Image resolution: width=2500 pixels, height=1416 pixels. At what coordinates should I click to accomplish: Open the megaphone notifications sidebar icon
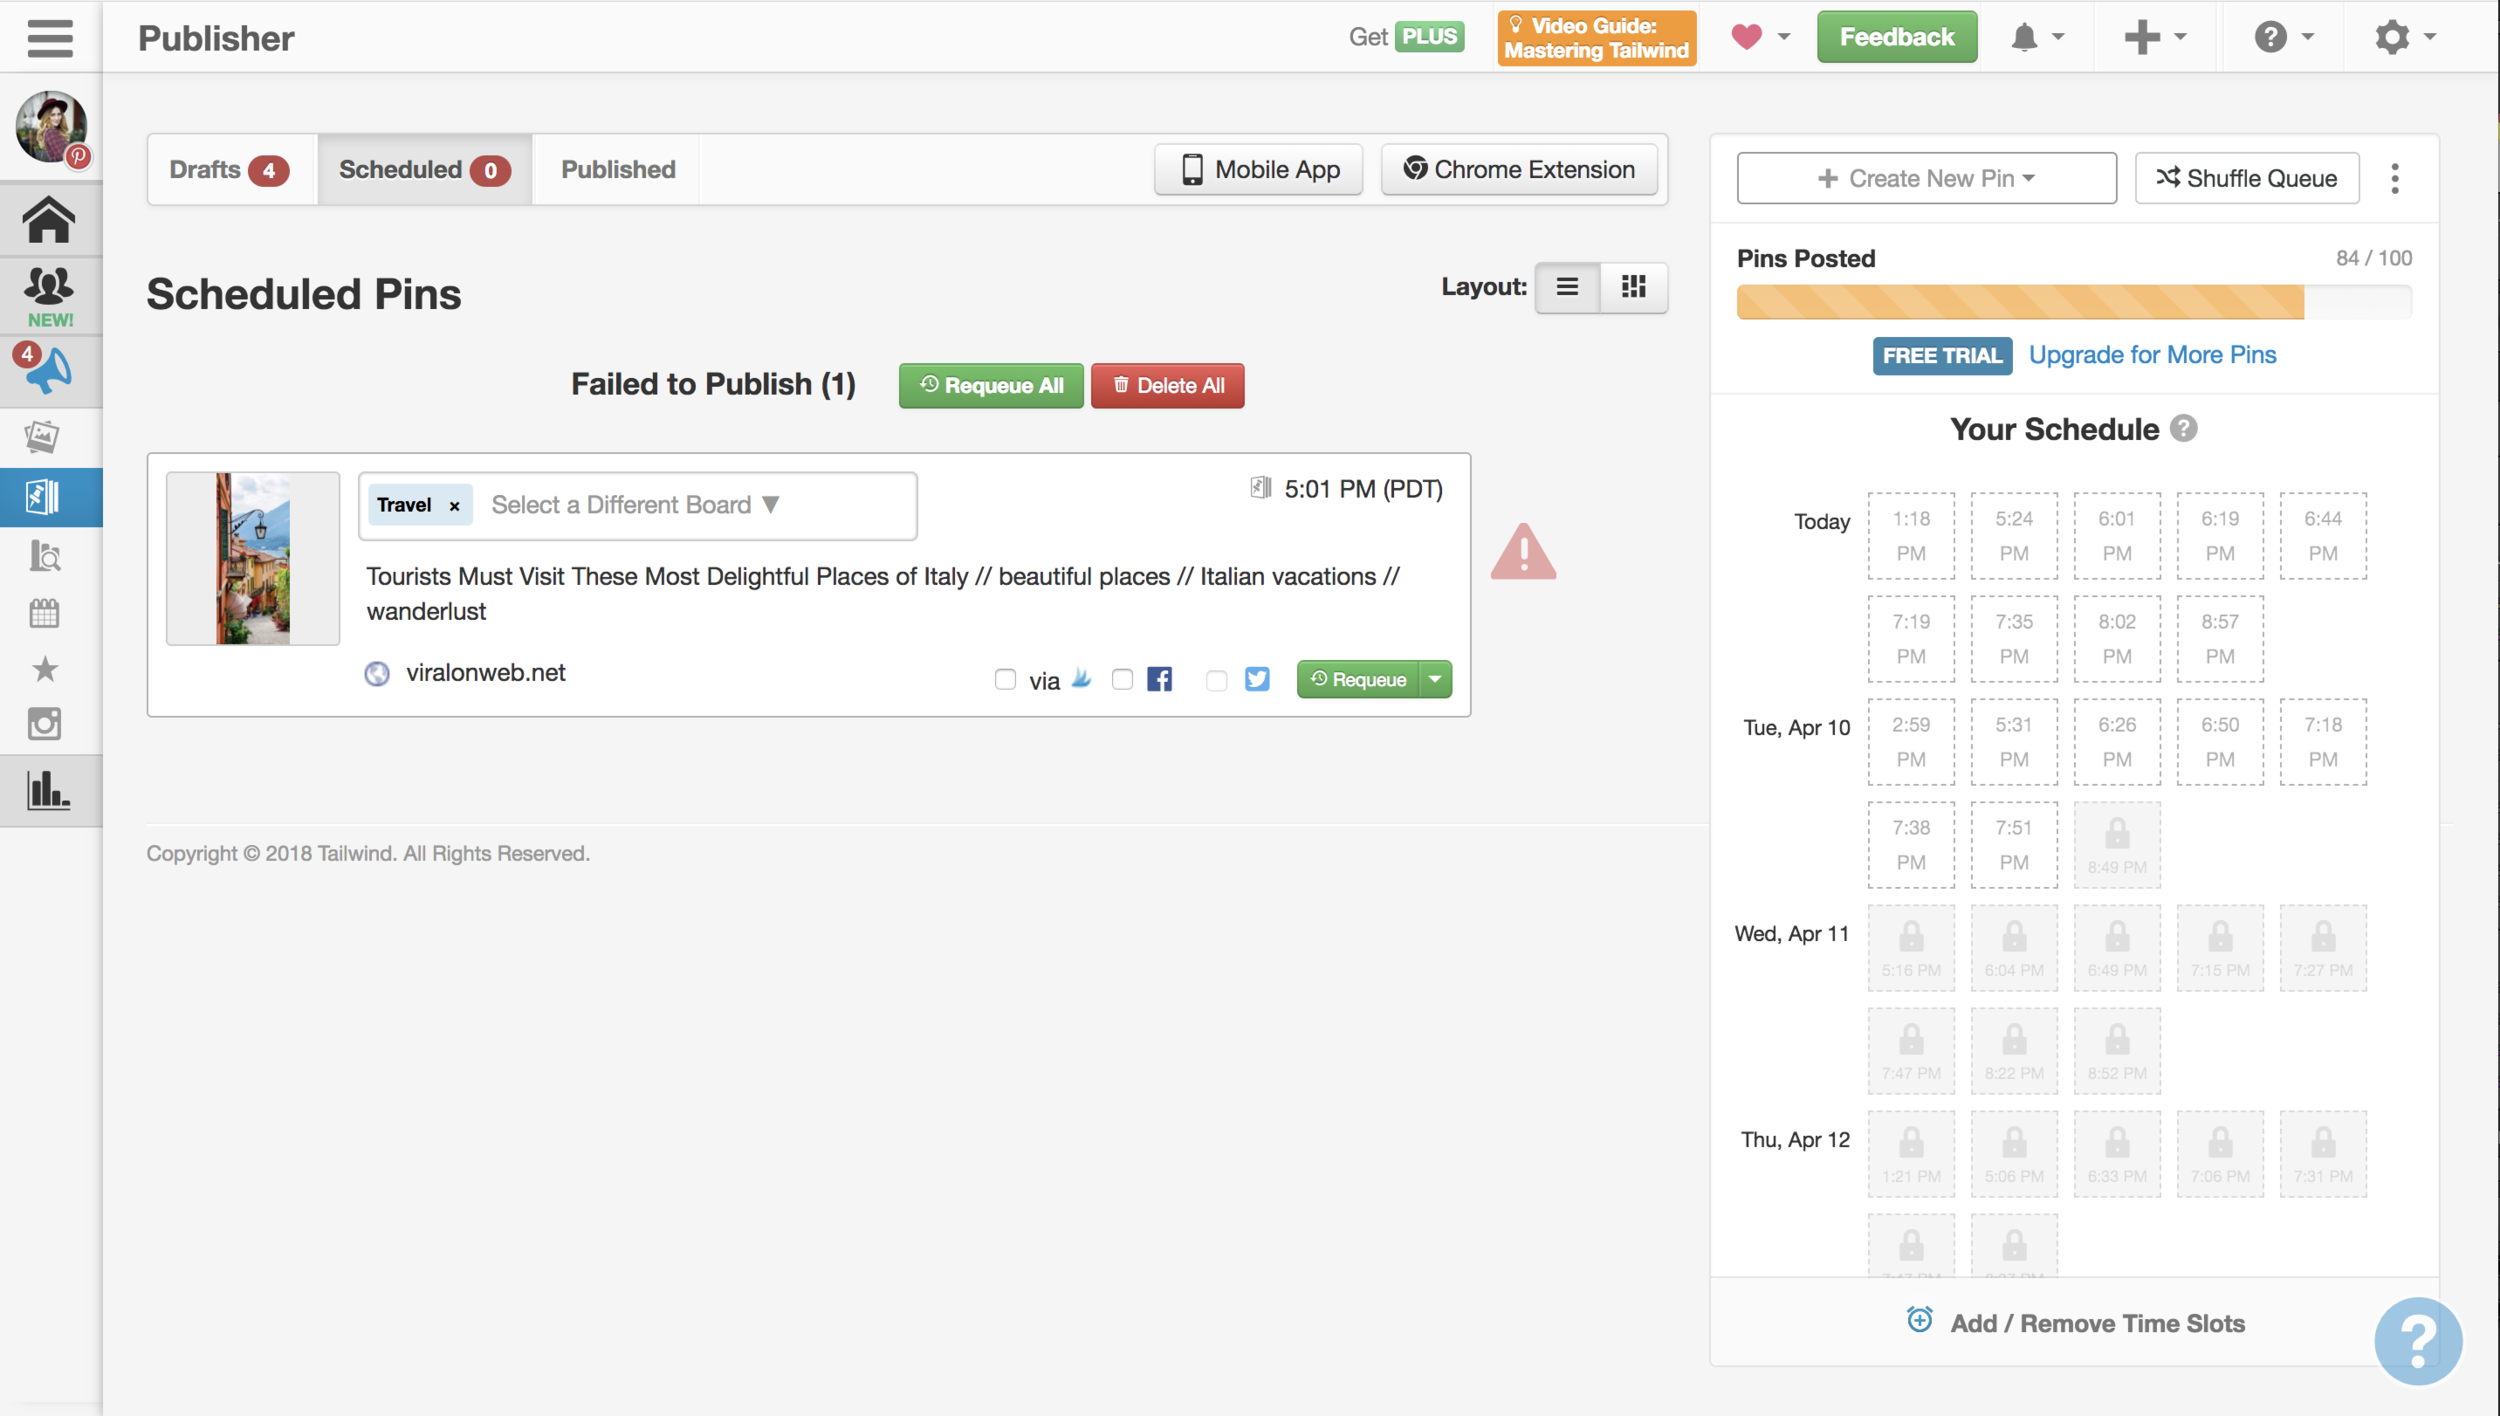pyautogui.click(x=48, y=370)
